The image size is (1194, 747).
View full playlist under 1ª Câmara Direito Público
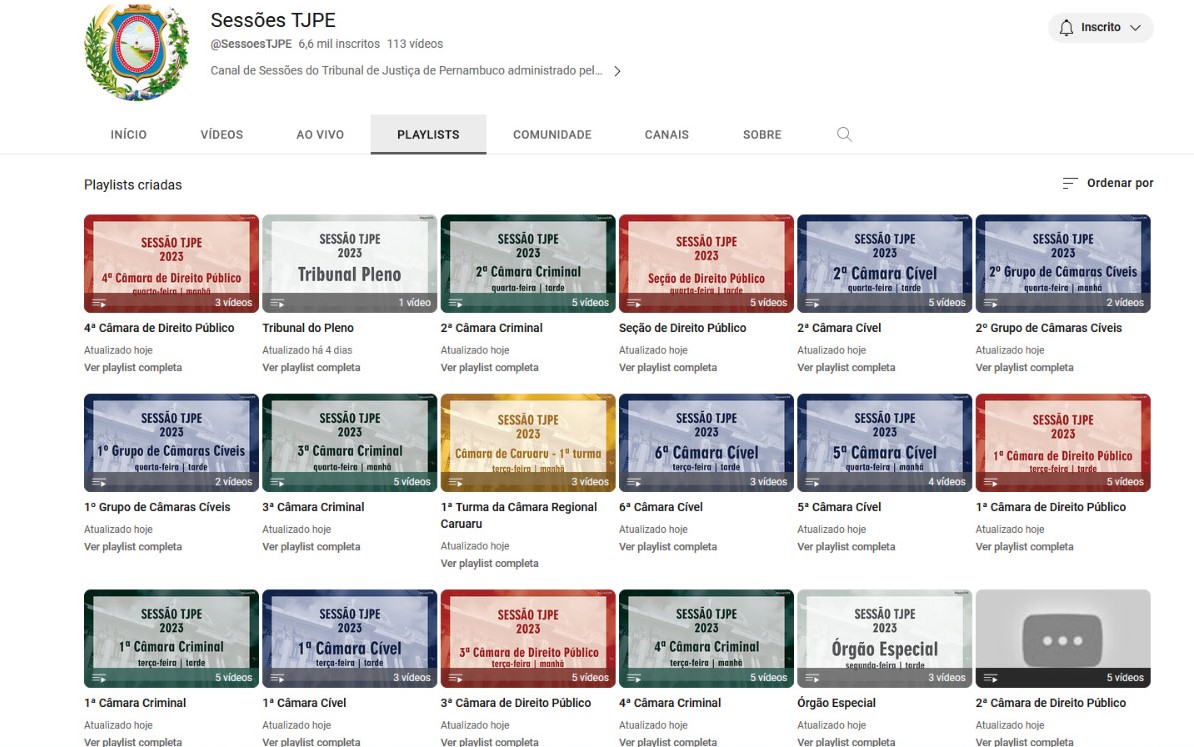pyautogui.click(x=1024, y=547)
